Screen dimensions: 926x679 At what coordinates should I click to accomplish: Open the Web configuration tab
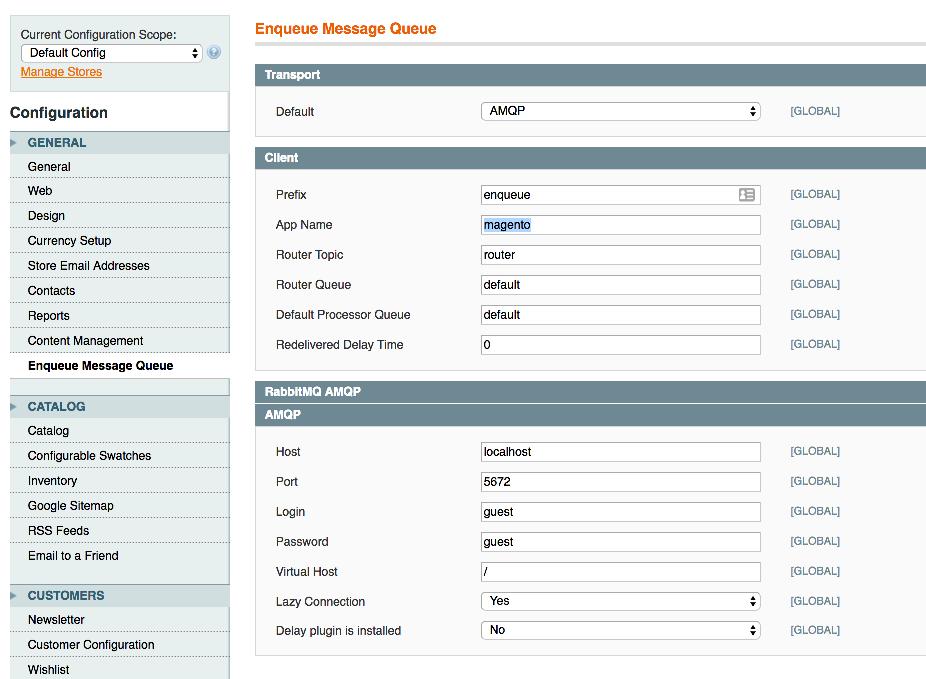pos(40,191)
